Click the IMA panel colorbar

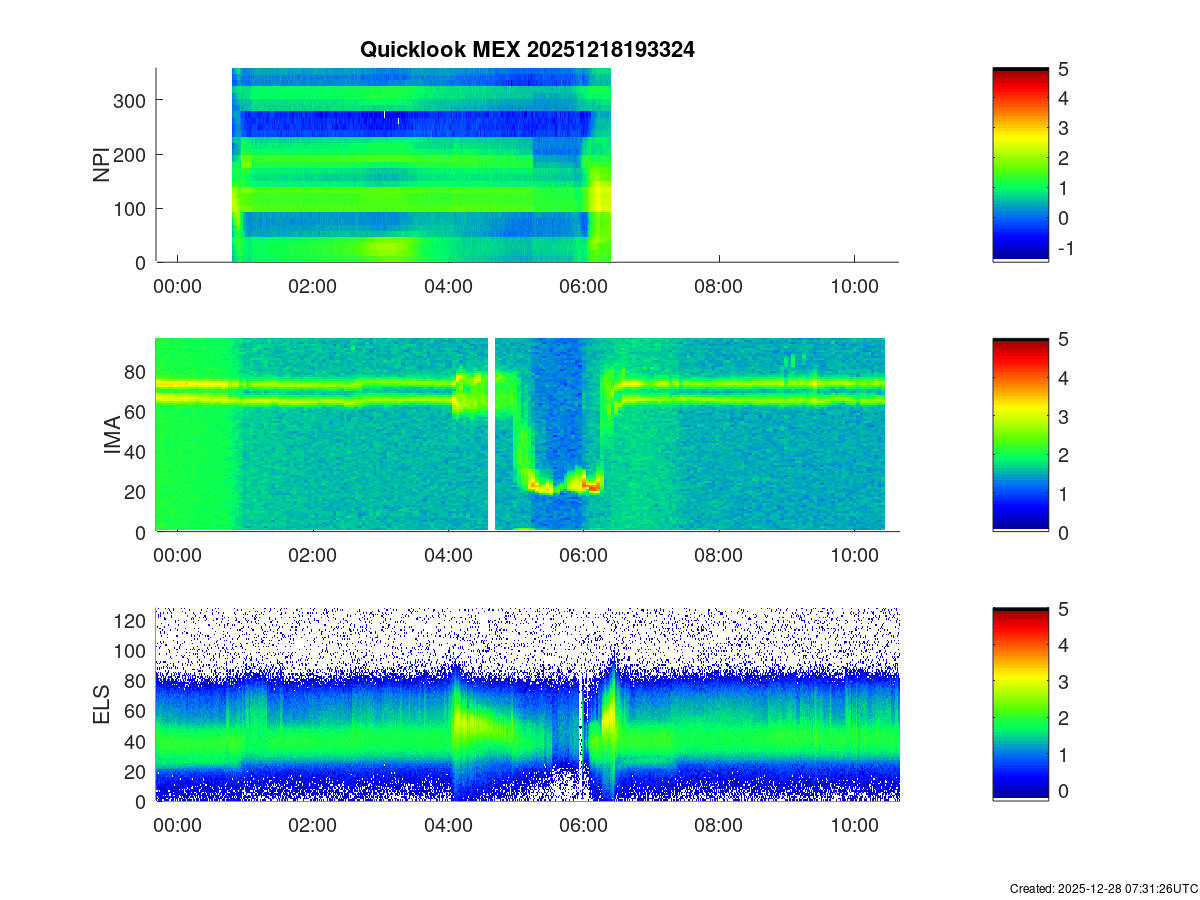click(x=1020, y=435)
